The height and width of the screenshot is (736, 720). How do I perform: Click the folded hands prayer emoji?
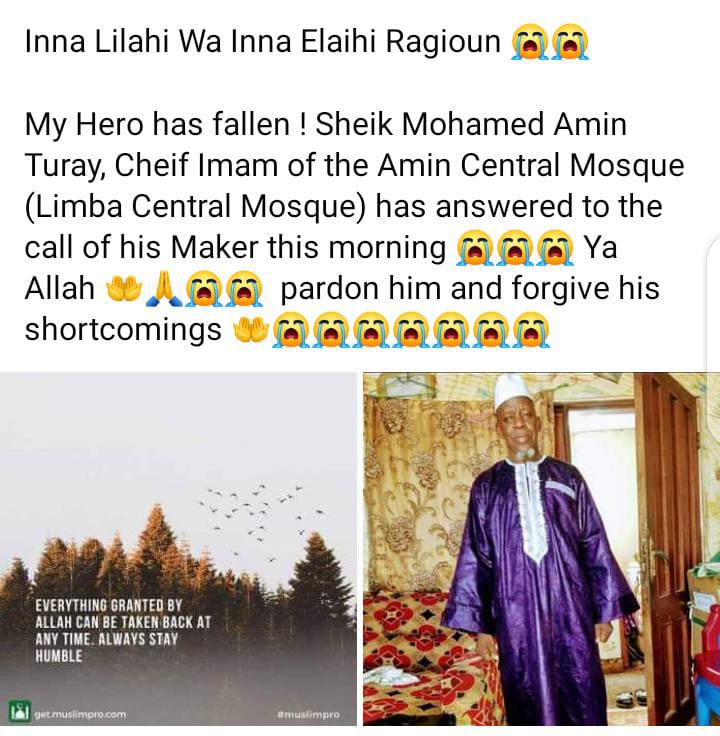(x=164, y=289)
